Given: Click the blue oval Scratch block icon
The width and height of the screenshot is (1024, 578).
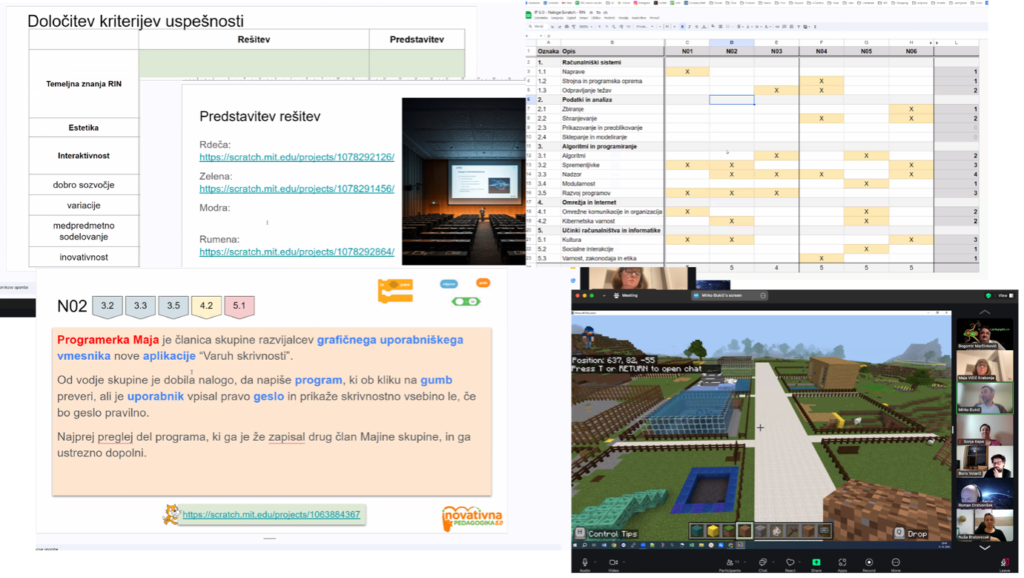Looking at the screenshot, I should (449, 283).
